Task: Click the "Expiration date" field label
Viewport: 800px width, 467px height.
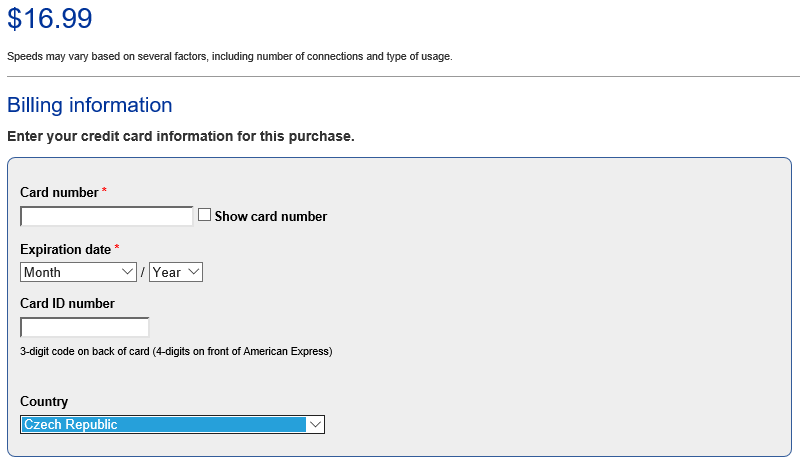Action: click(65, 249)
